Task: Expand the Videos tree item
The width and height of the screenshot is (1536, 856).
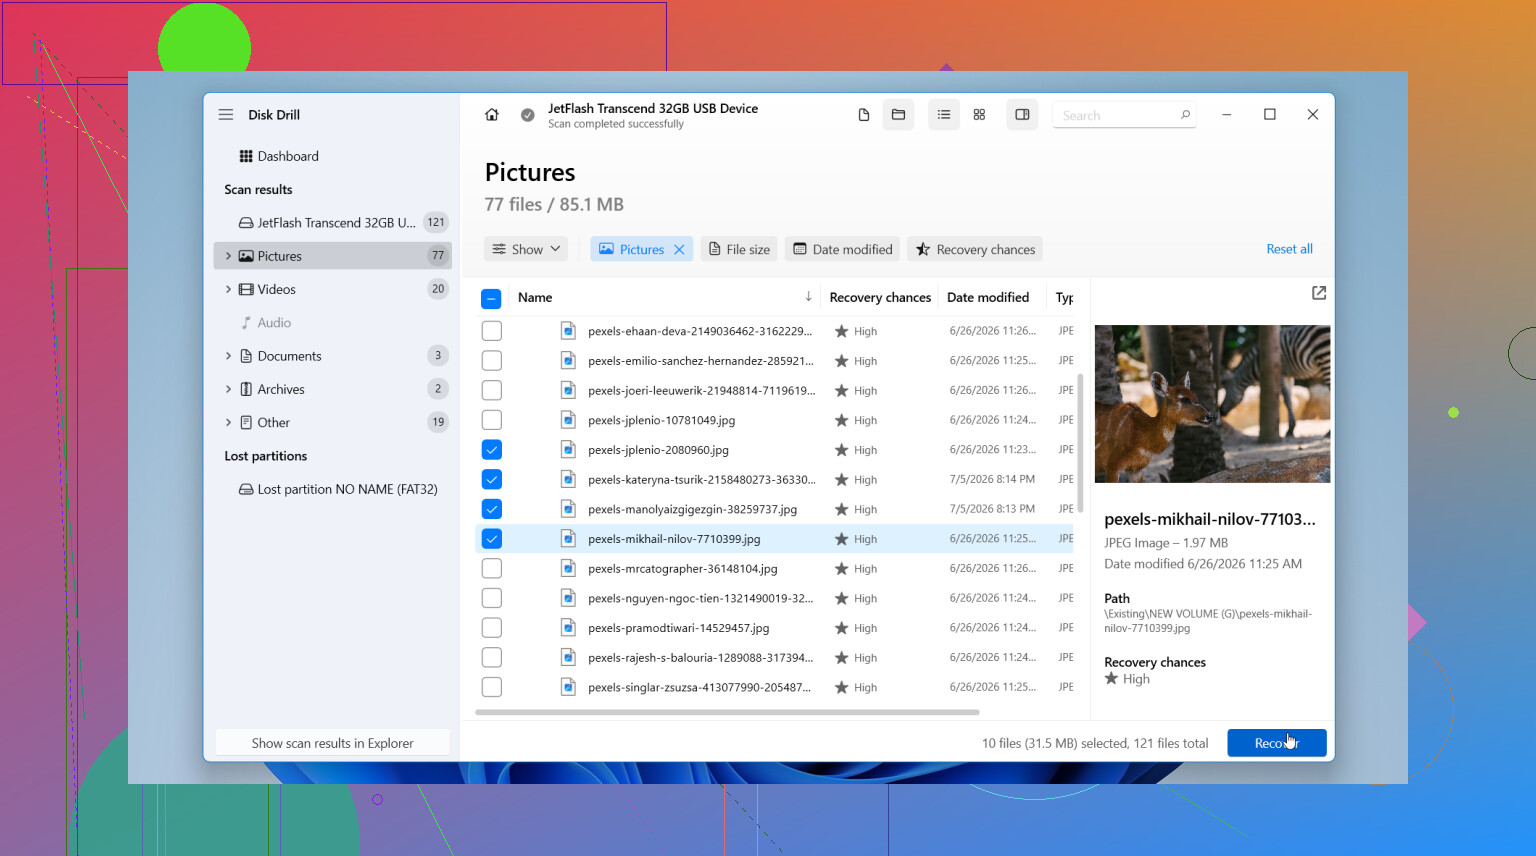Action: coord(228,289)
